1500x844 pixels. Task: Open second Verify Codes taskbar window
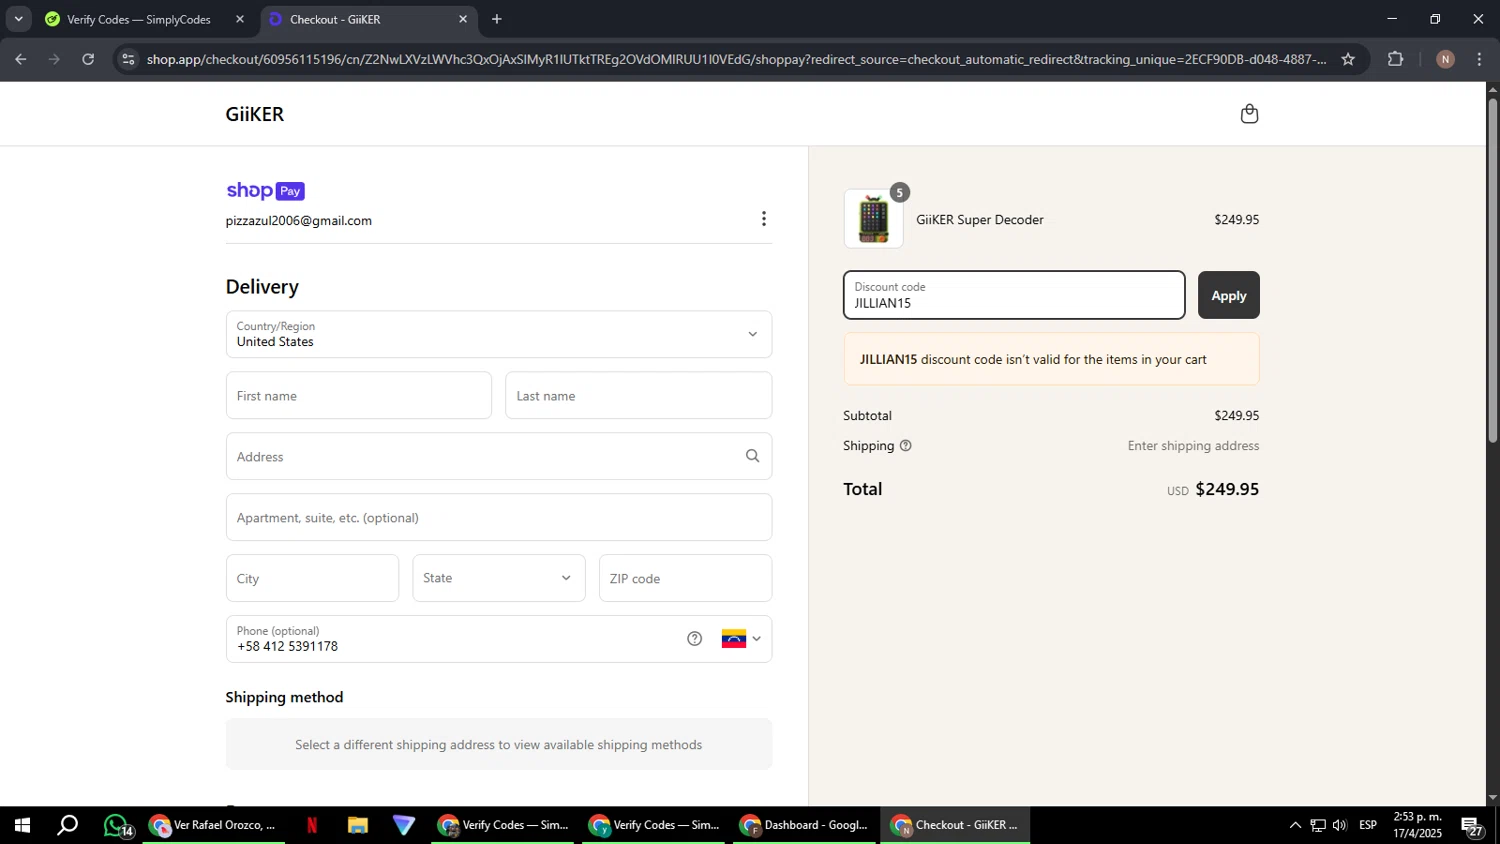pyautogui.click(x=654, y=826)
